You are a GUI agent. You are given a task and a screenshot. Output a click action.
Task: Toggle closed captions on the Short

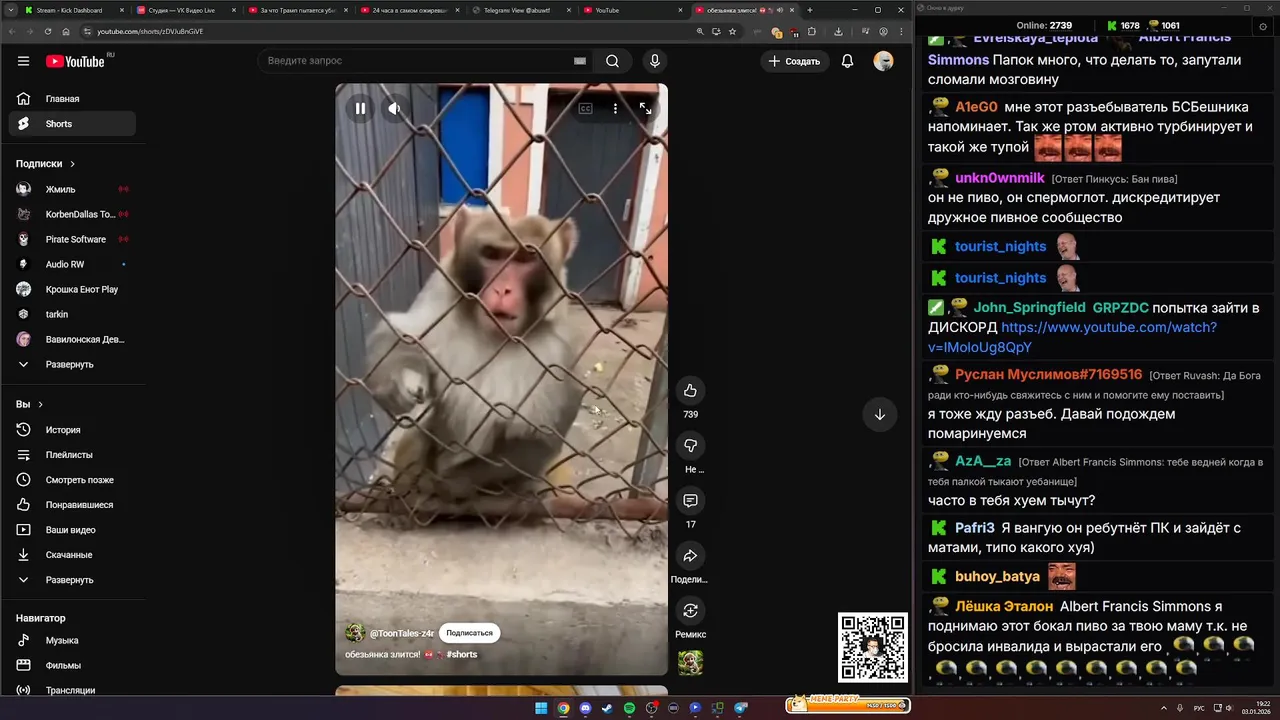[585, 108]
